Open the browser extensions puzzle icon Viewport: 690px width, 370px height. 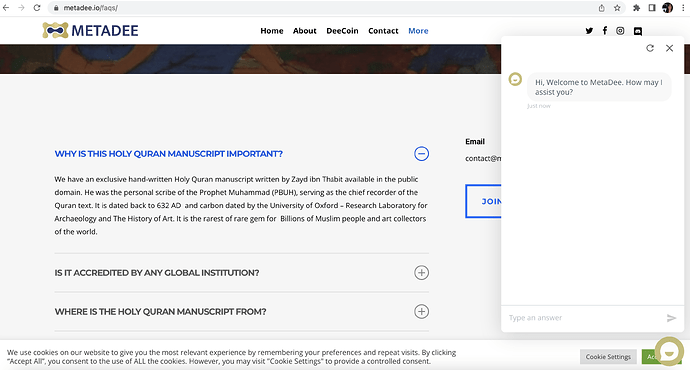636,8
